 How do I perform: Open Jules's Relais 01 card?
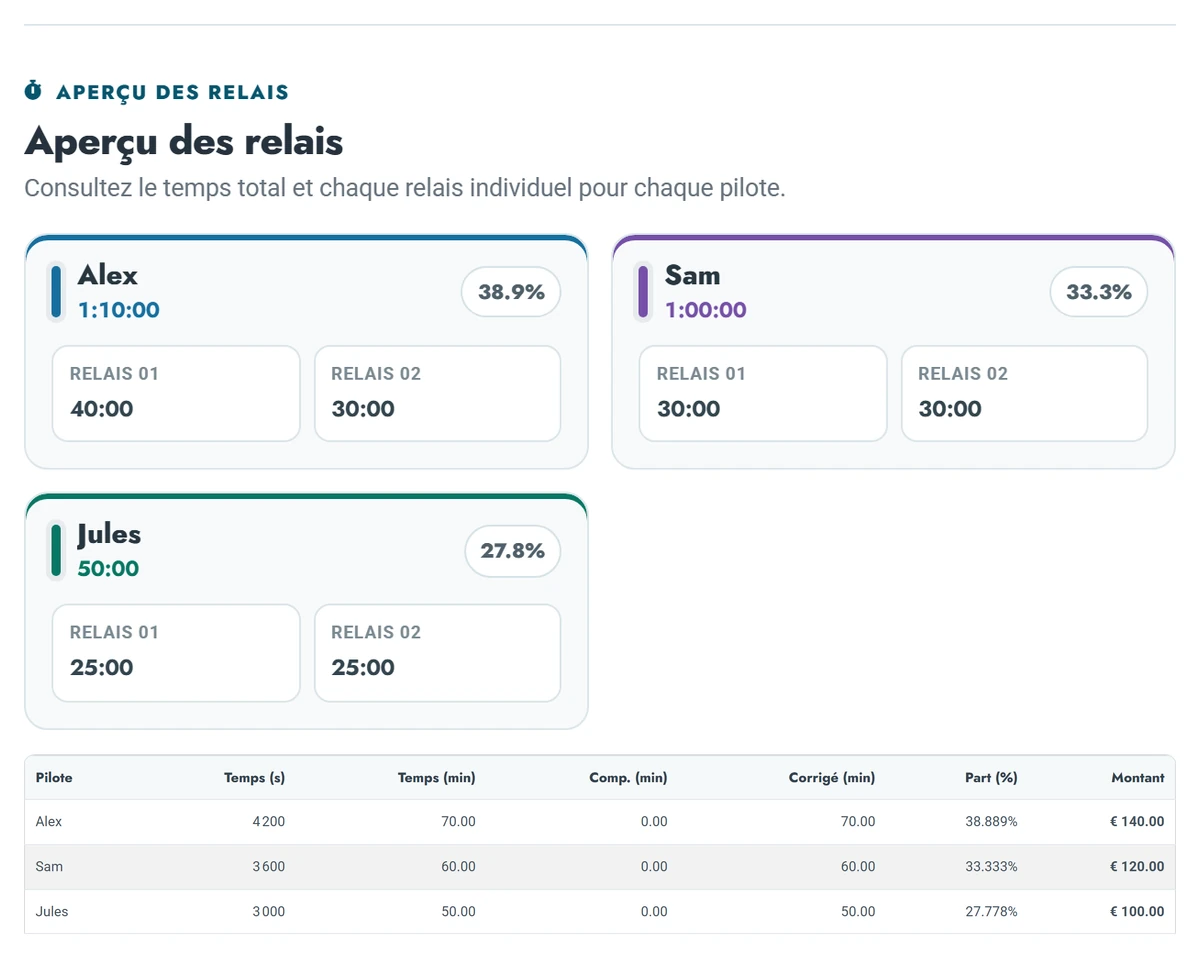pos(176,652)
